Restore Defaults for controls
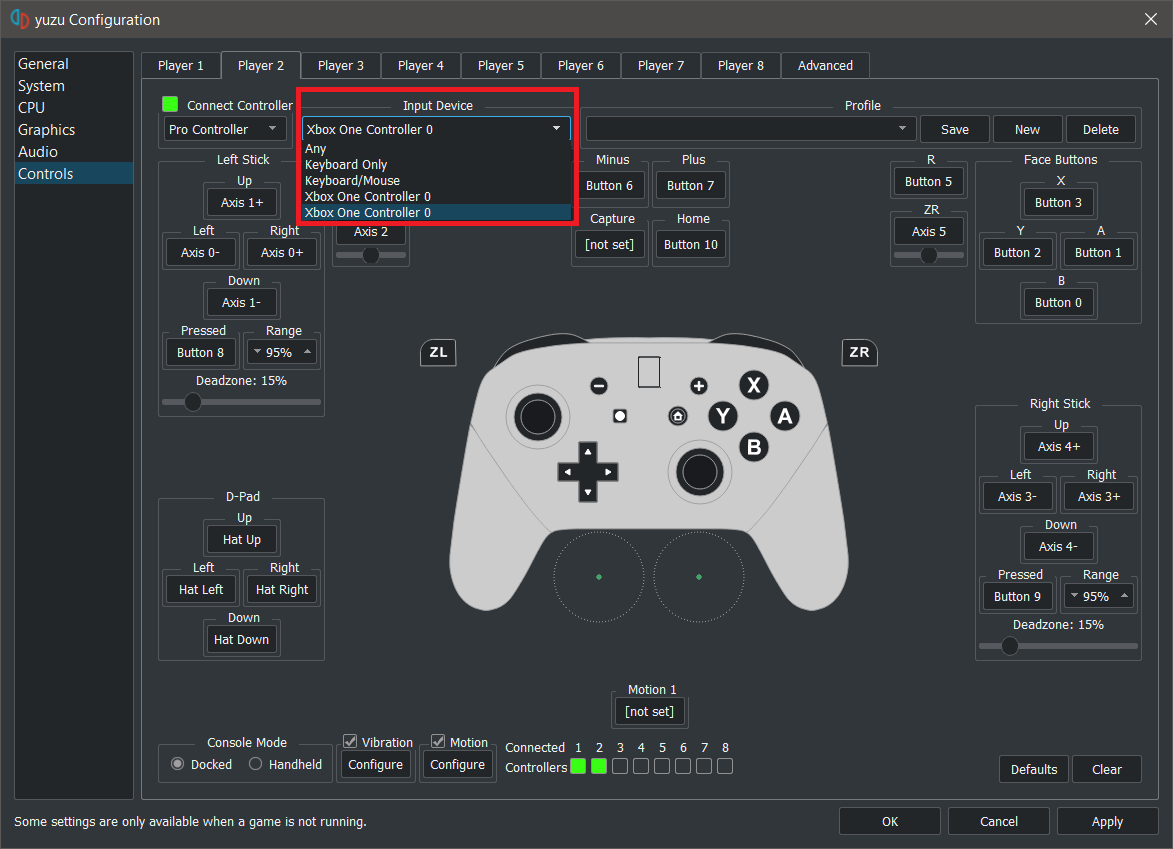This screenshot has height=849, width=1173. pyautogui.click(x=1034, y=769)
